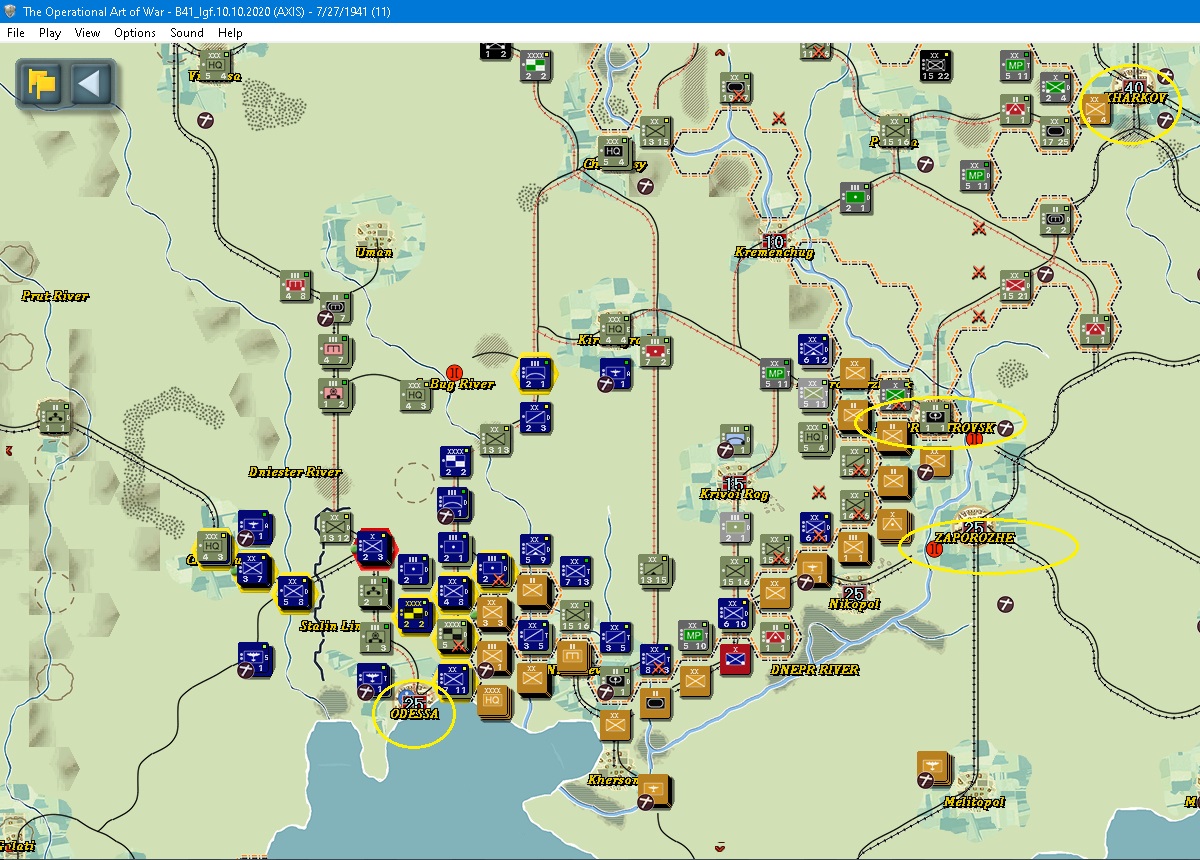Open the Options menu
The width and height of the screenshot is (1200, 860).
point(135,33)
